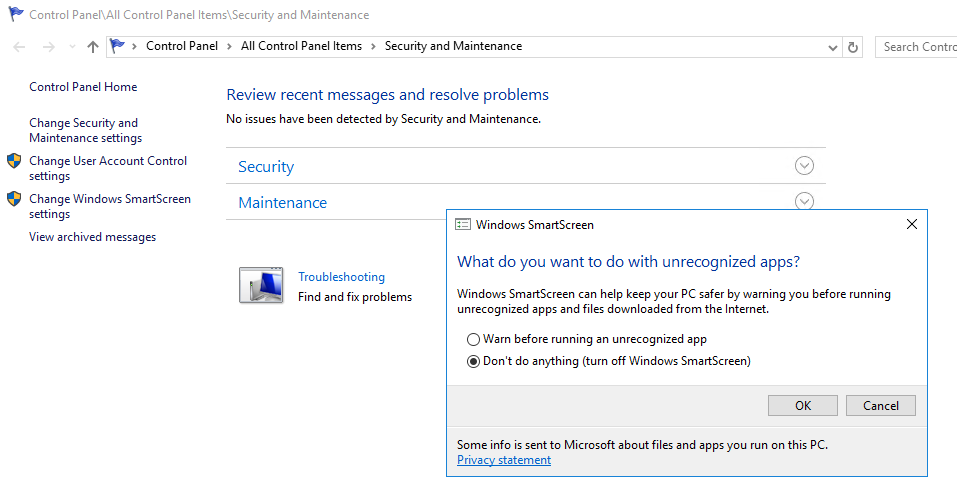Click the Troubleshooting computer icon
The width and height of the screenshot is (957, 488).
tap(261, 285)
